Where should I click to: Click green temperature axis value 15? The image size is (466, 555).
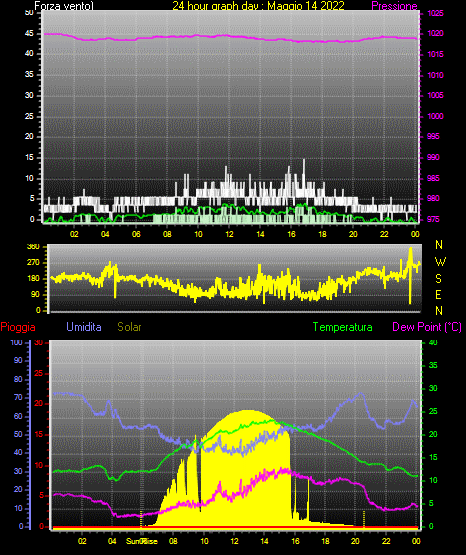433,458
